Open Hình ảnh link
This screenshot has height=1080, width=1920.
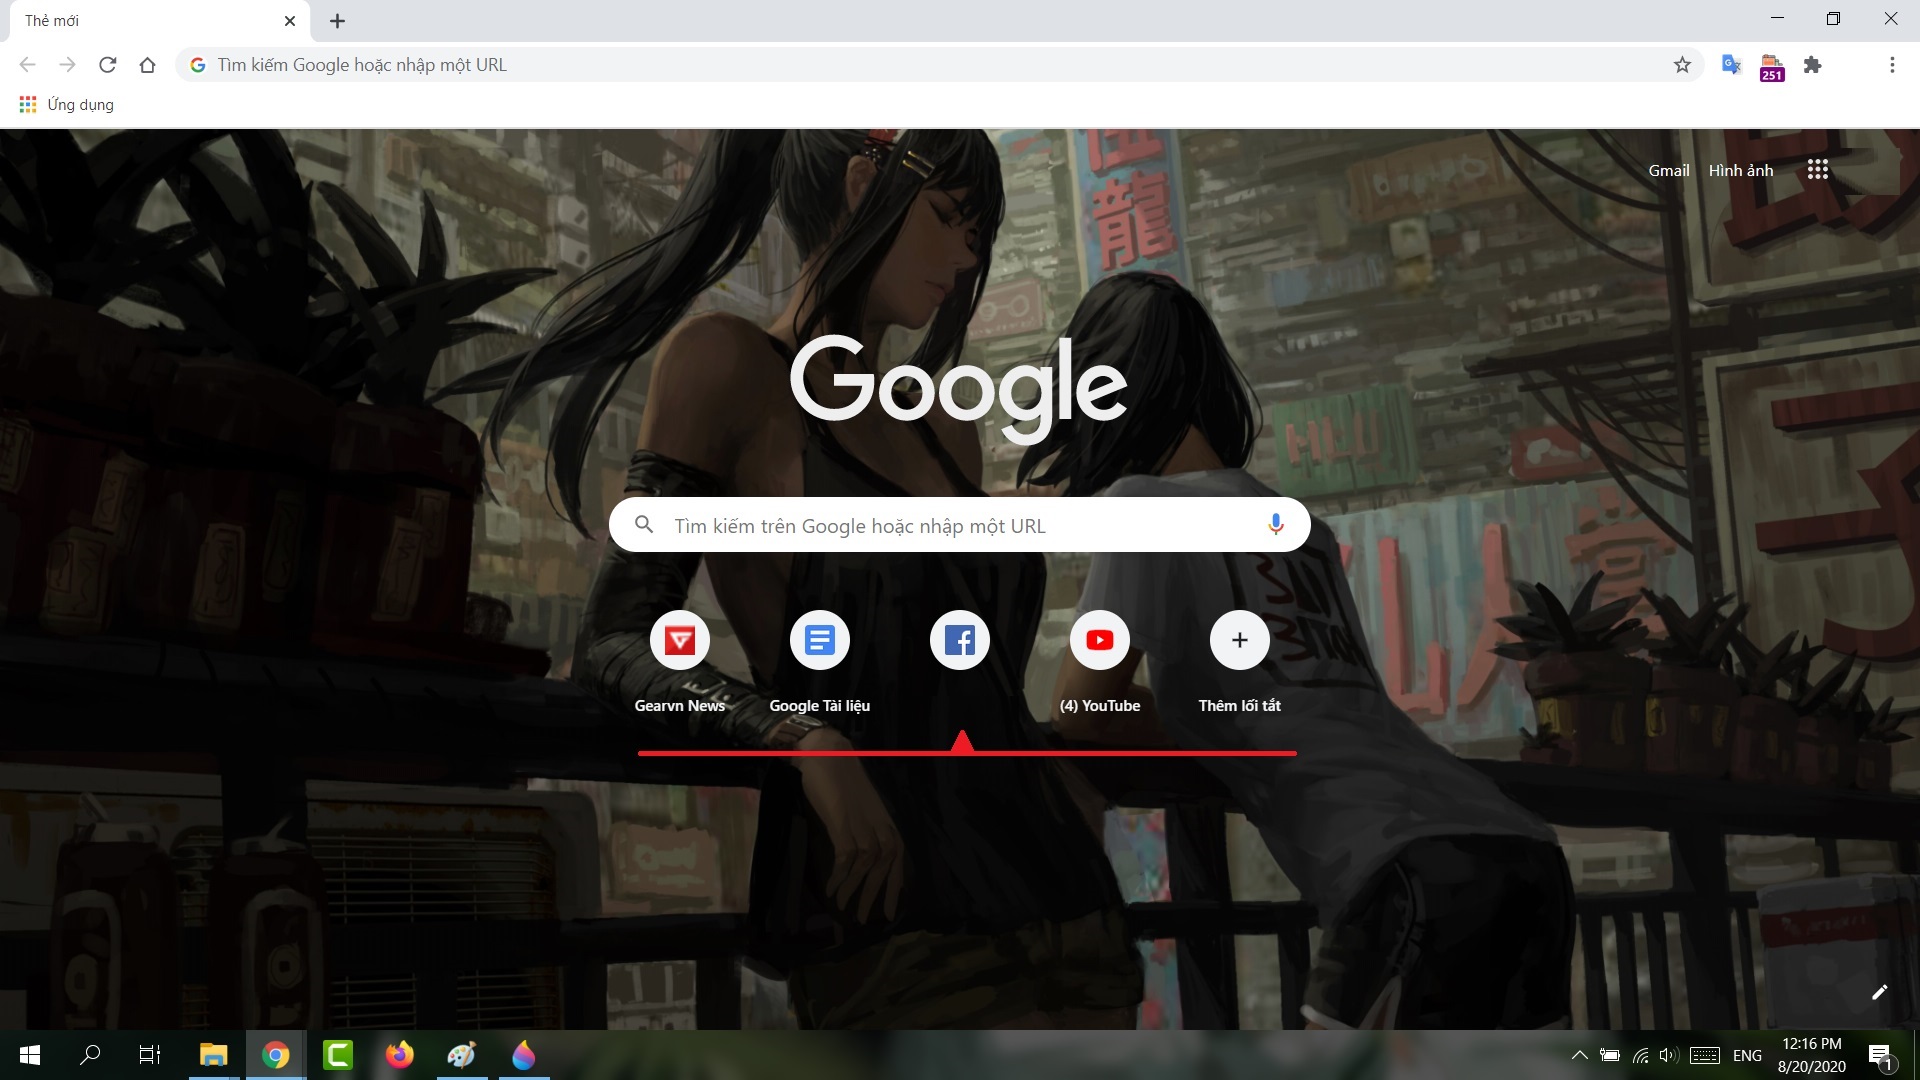1740,170
